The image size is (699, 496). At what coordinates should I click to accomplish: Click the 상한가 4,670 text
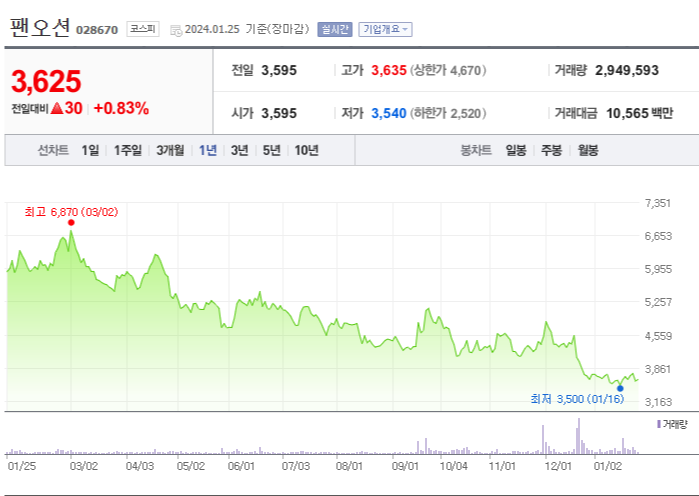tap(448, 70)
